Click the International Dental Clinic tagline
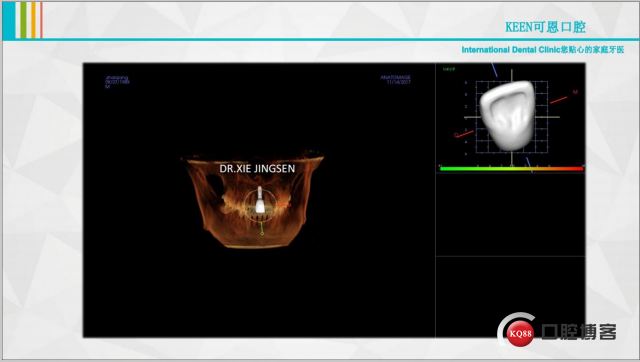This screenshot has height=362, width=640. [543, 50]
